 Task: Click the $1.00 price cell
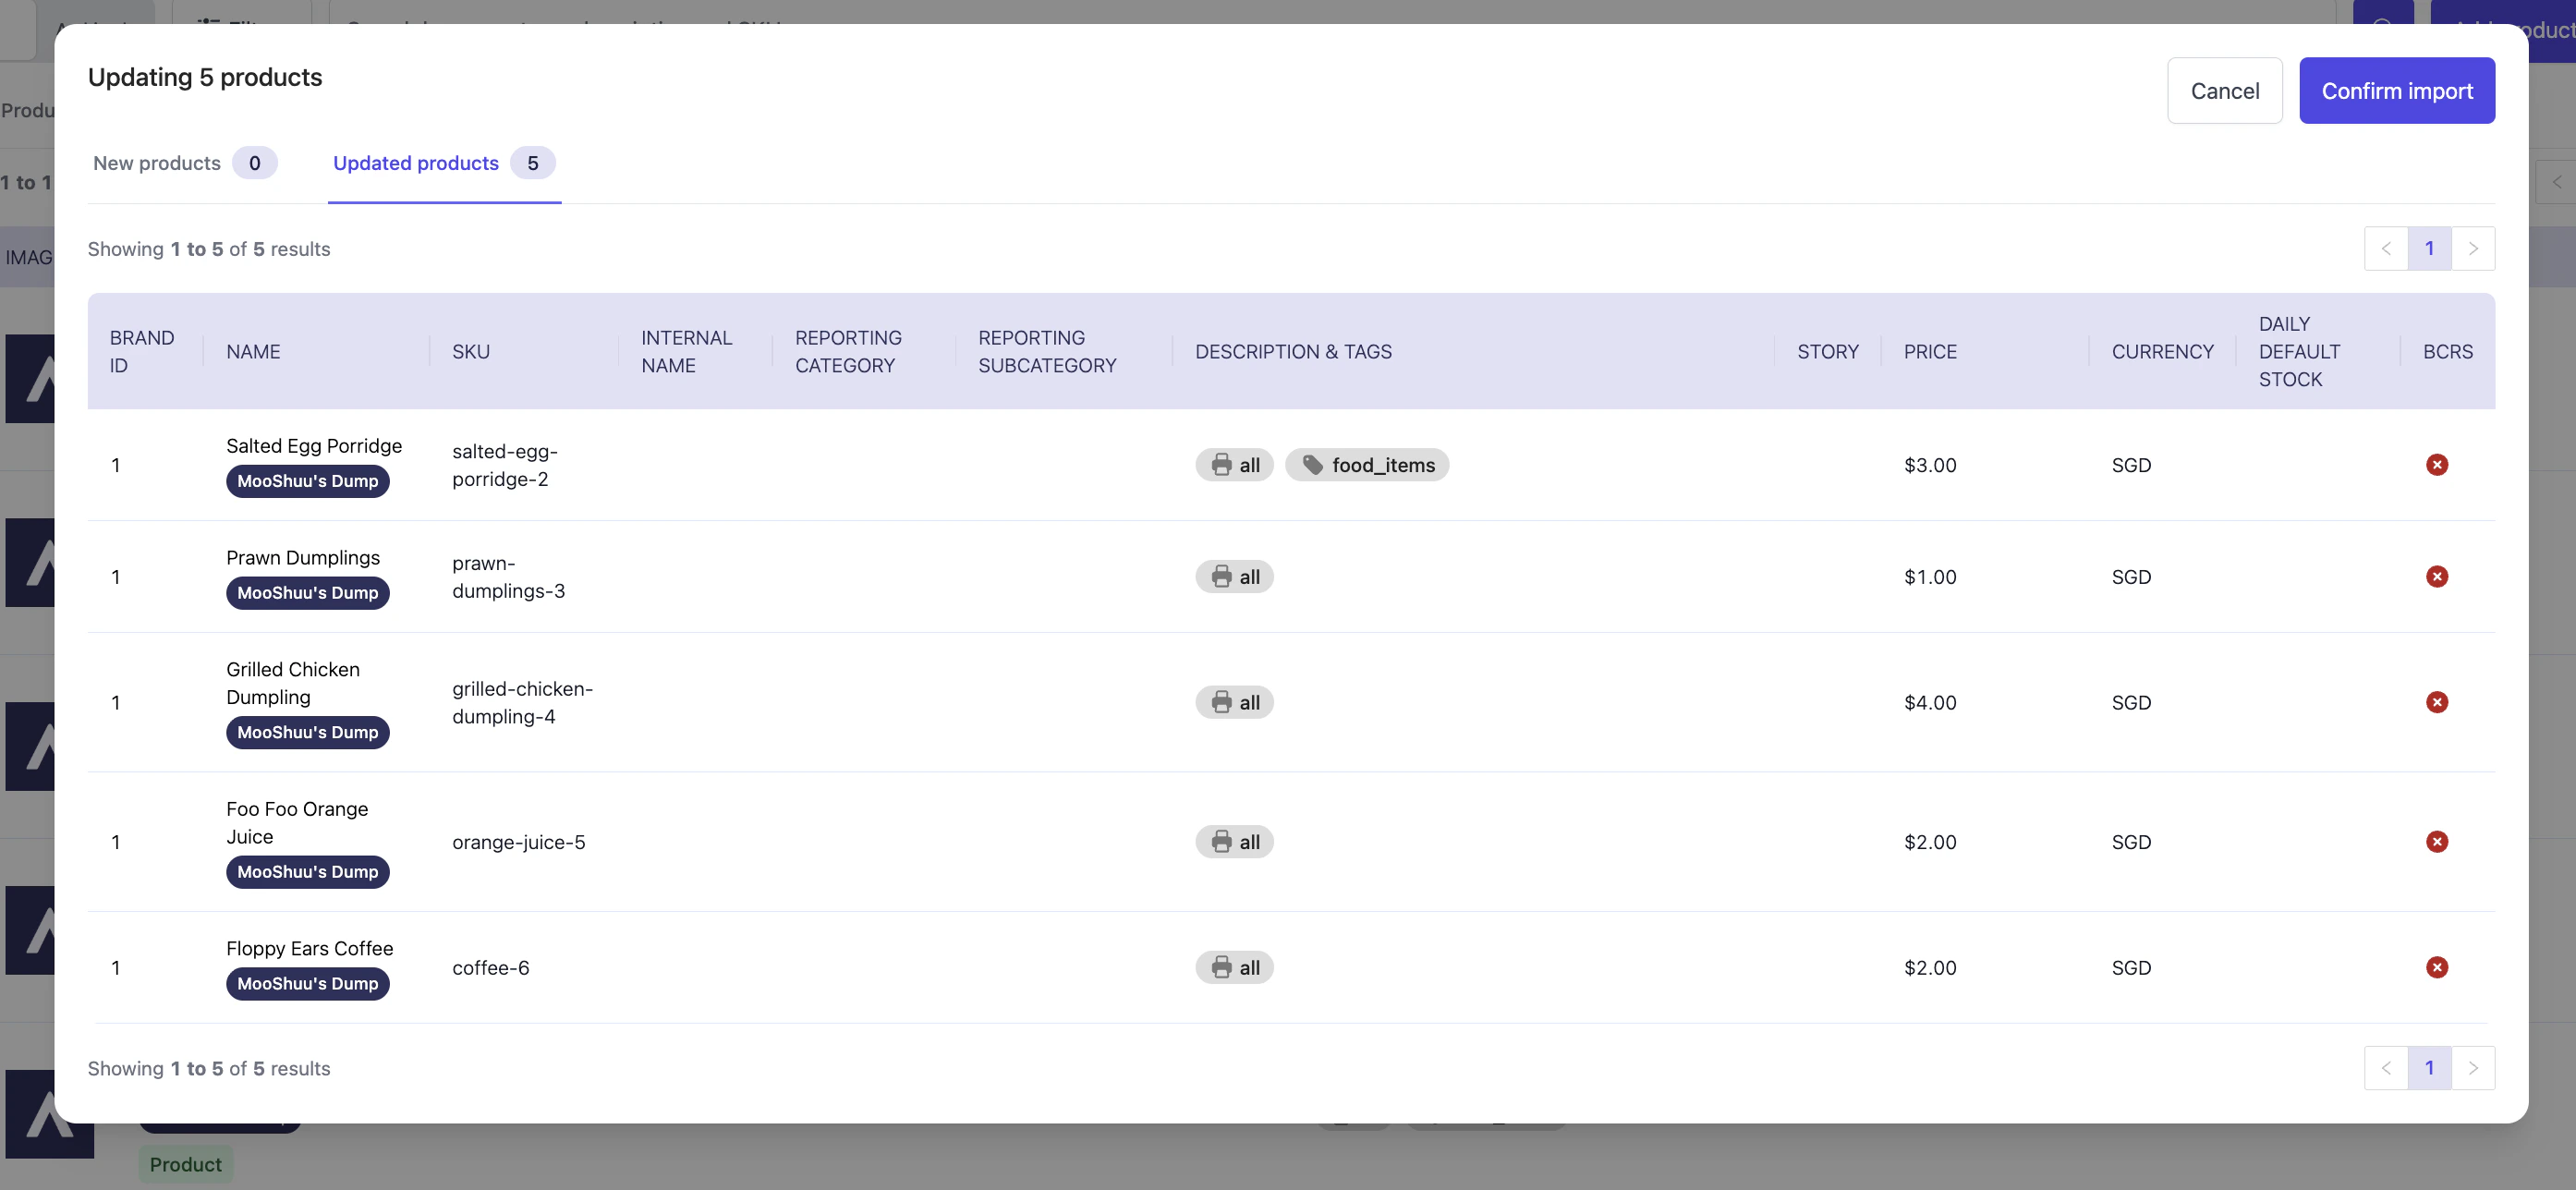point(1930,577)
